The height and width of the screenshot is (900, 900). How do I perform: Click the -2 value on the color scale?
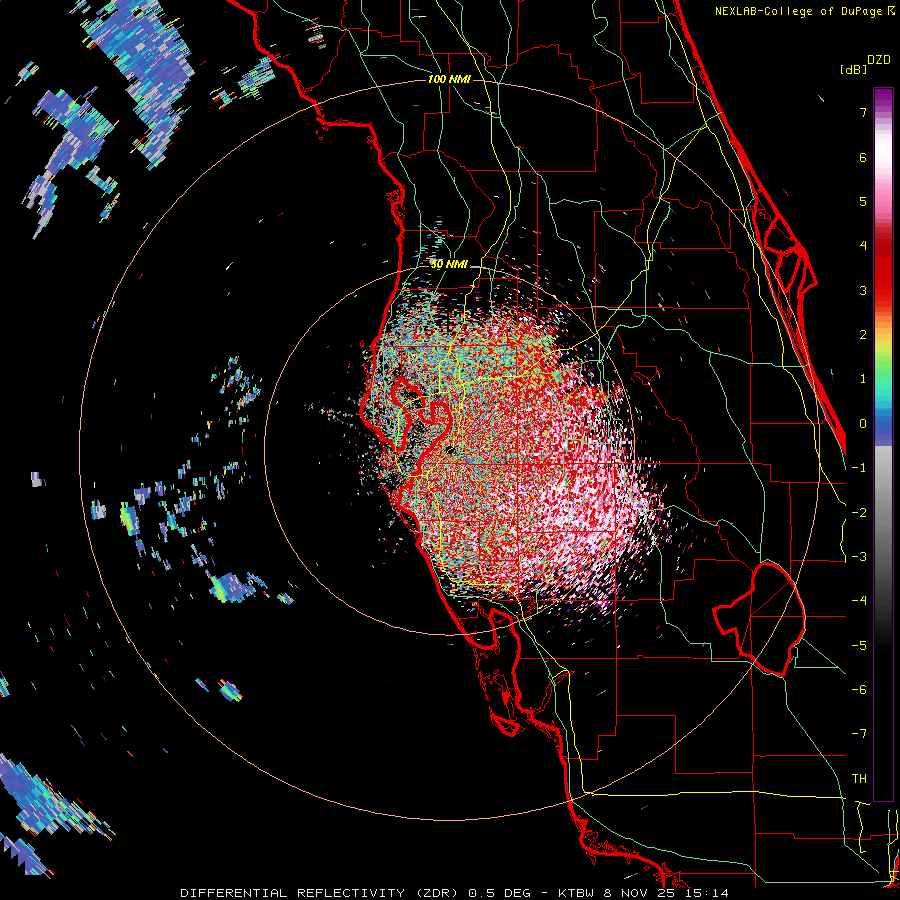point(859,513)
